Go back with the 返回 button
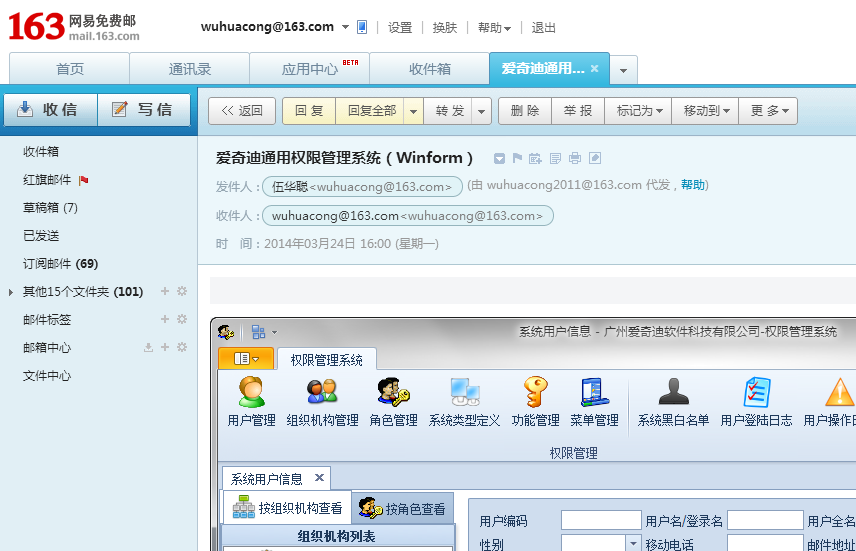856x551 pixels. pos(242,111)
